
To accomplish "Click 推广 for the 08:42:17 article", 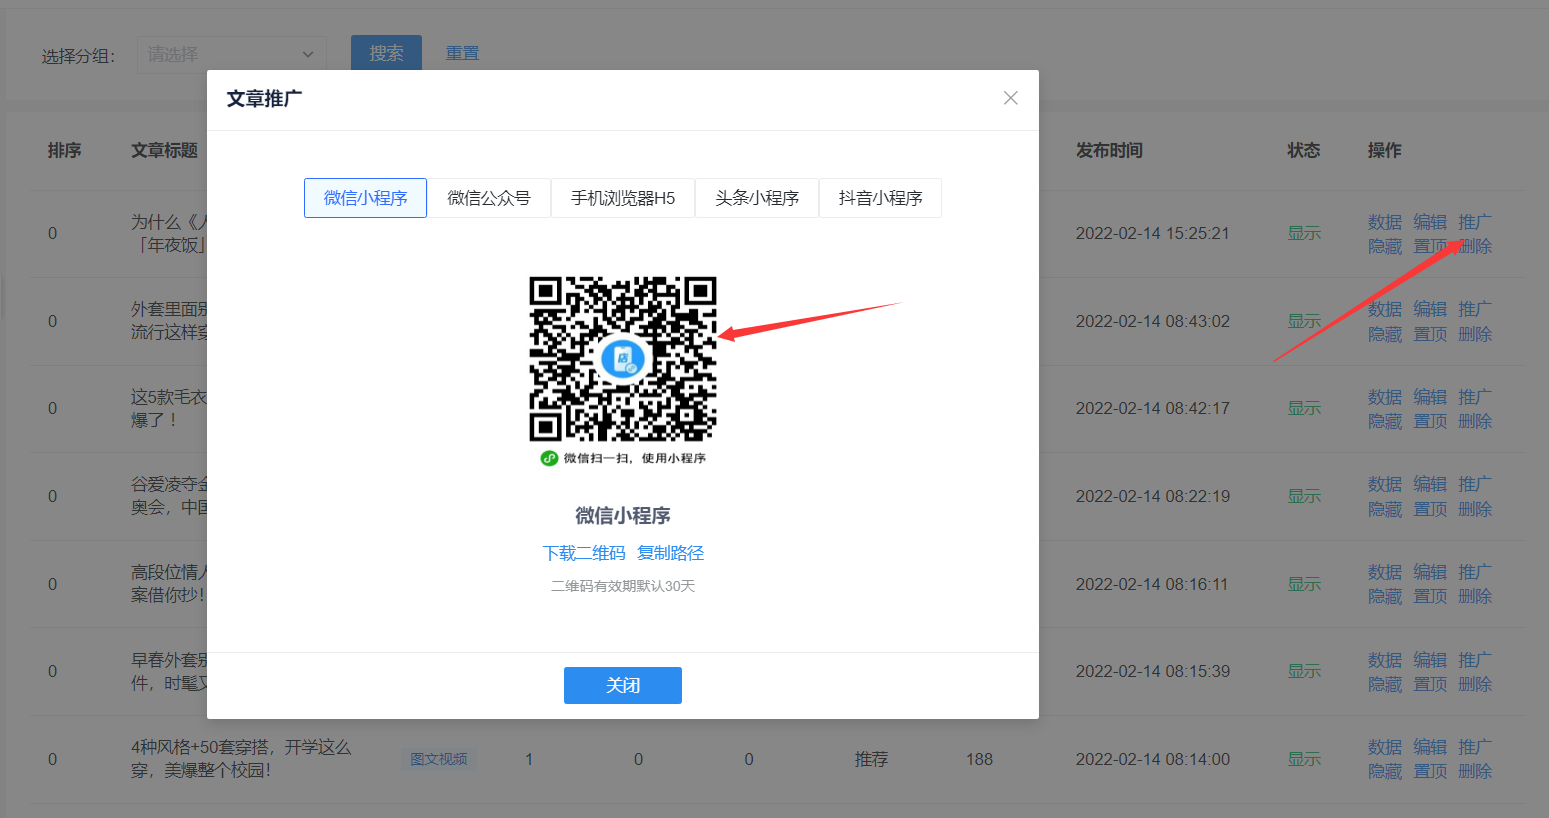I will 1475,397.
